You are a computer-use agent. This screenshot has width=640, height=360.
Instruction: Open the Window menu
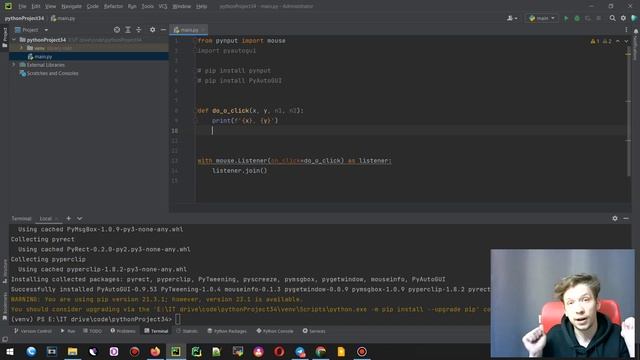point(182,6)
